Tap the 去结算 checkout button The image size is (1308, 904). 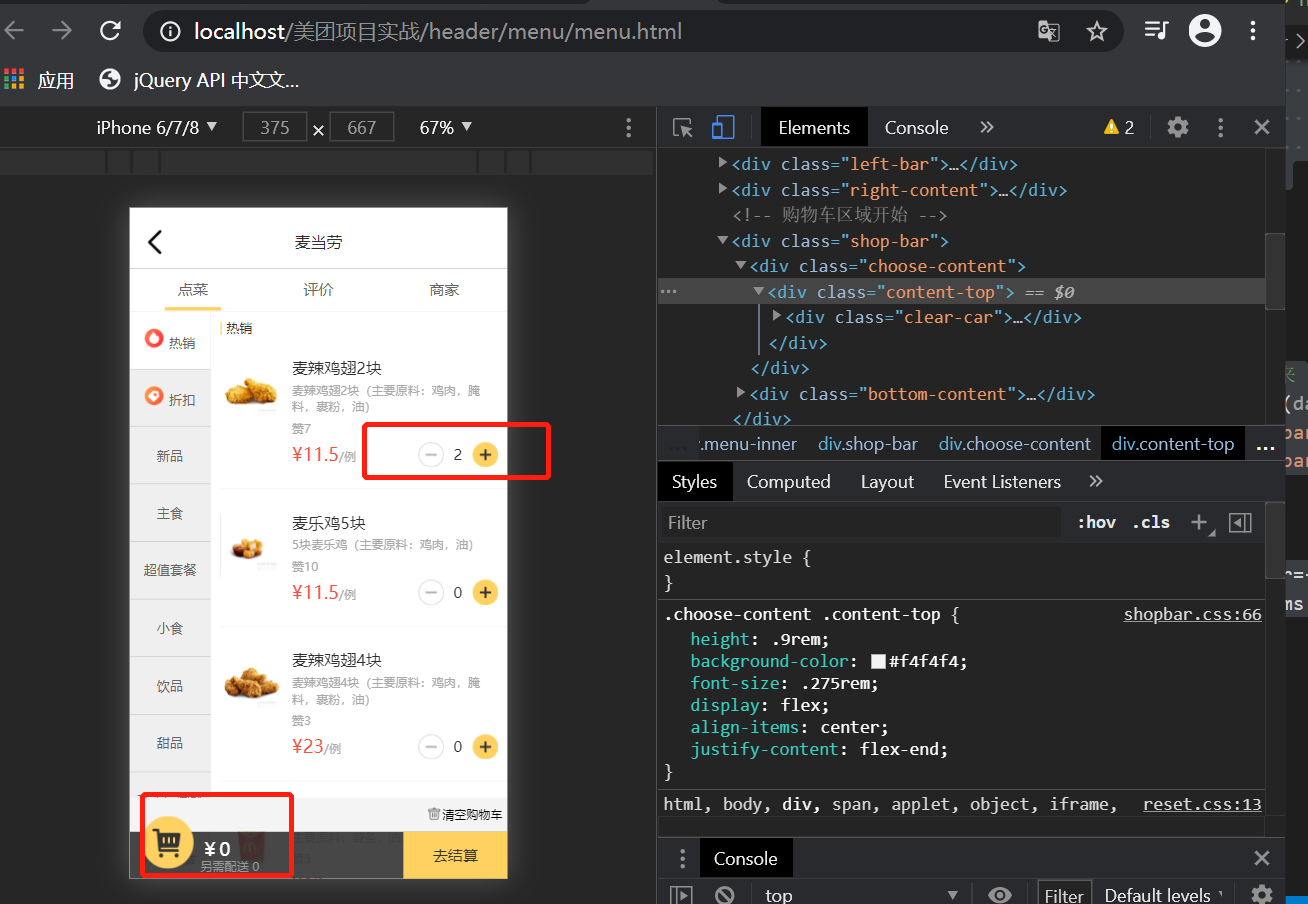[x=455, y=856]
